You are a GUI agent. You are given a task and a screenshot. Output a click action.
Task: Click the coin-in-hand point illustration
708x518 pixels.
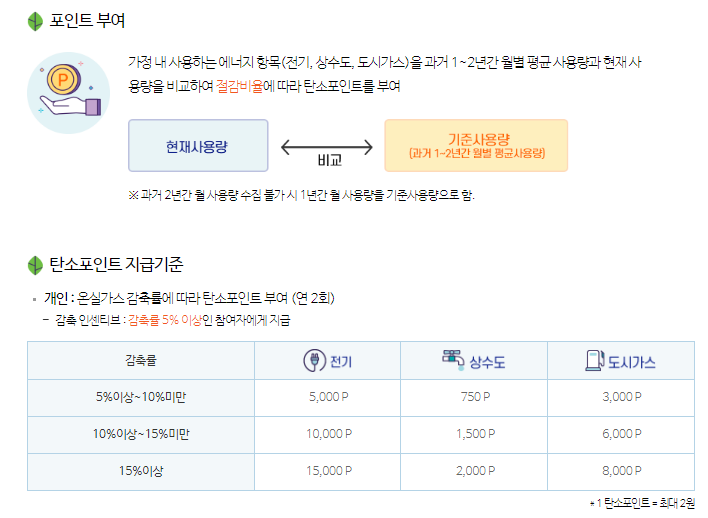point(69,93)
